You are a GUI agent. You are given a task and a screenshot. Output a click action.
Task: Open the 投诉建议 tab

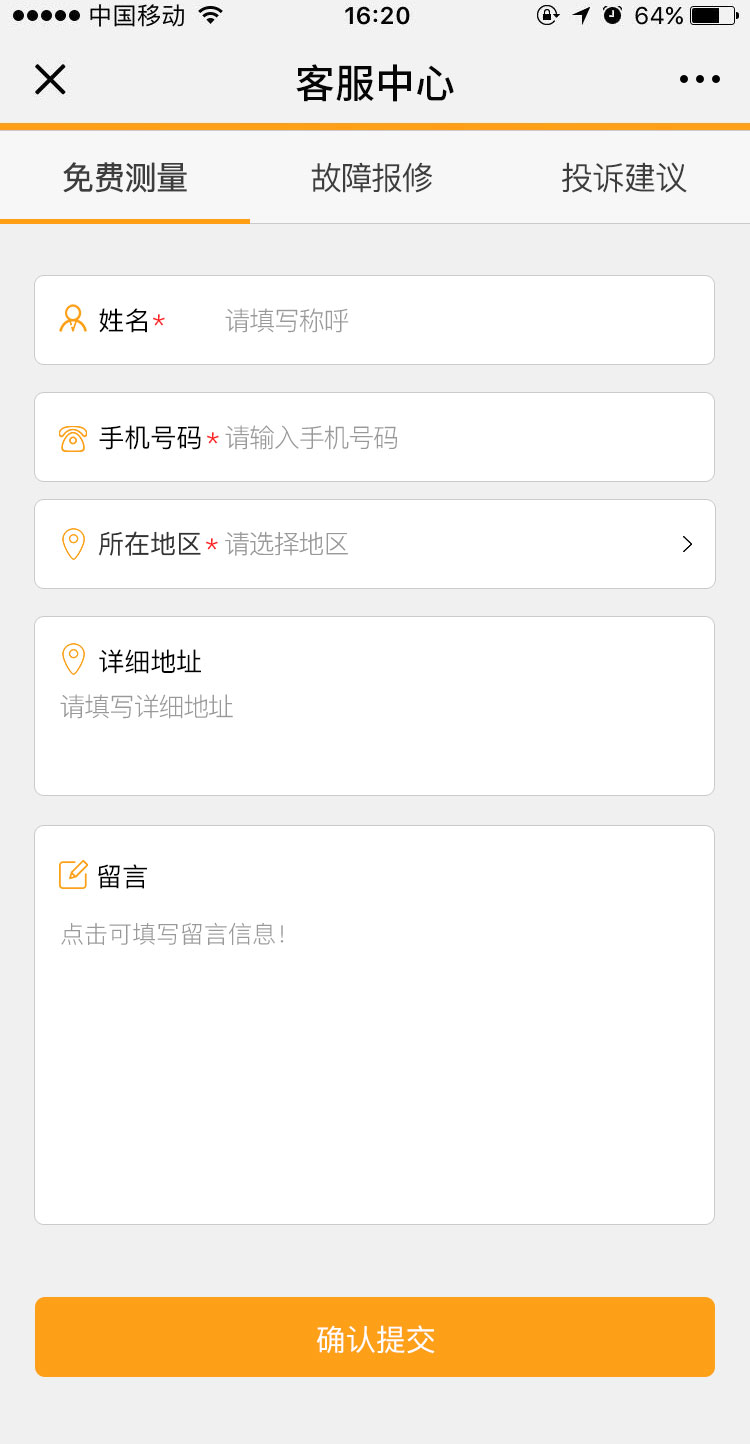pos(624,178)
